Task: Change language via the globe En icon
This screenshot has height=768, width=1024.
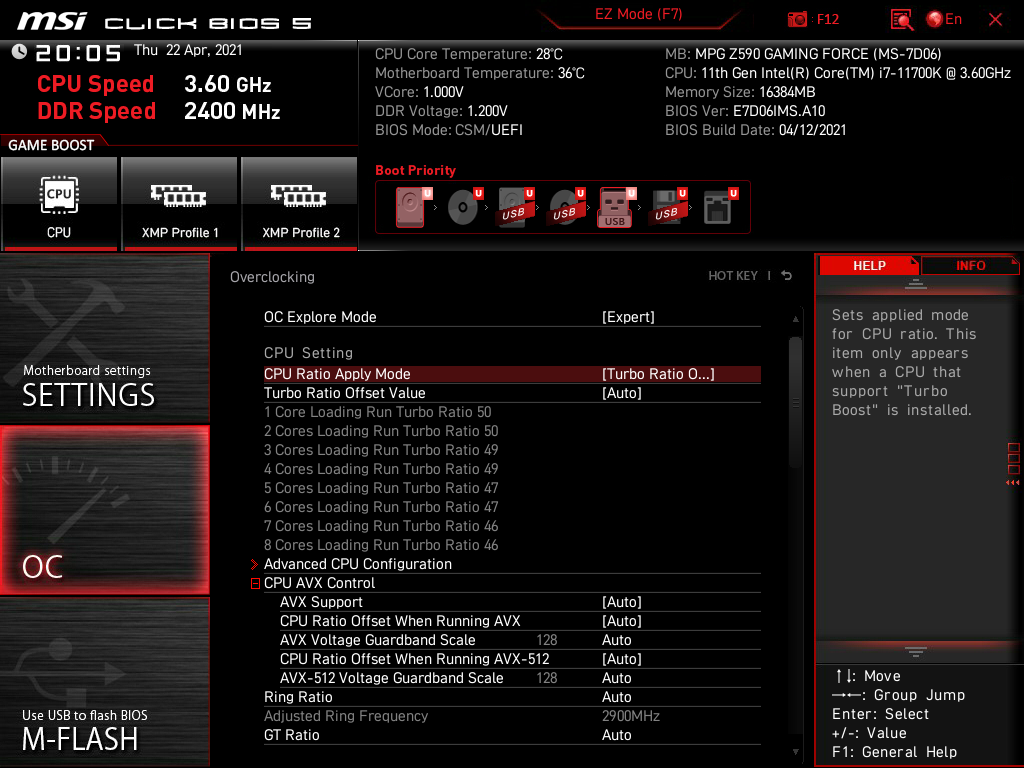Action: tap(944, 20)
